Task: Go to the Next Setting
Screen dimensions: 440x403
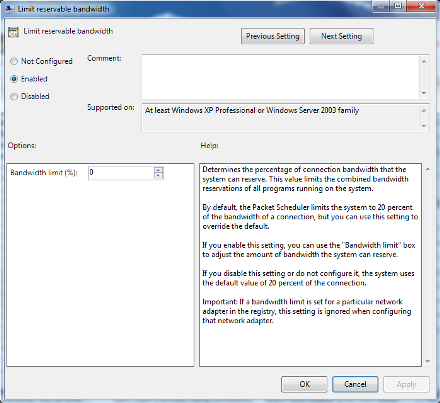Action: point(341,36)
